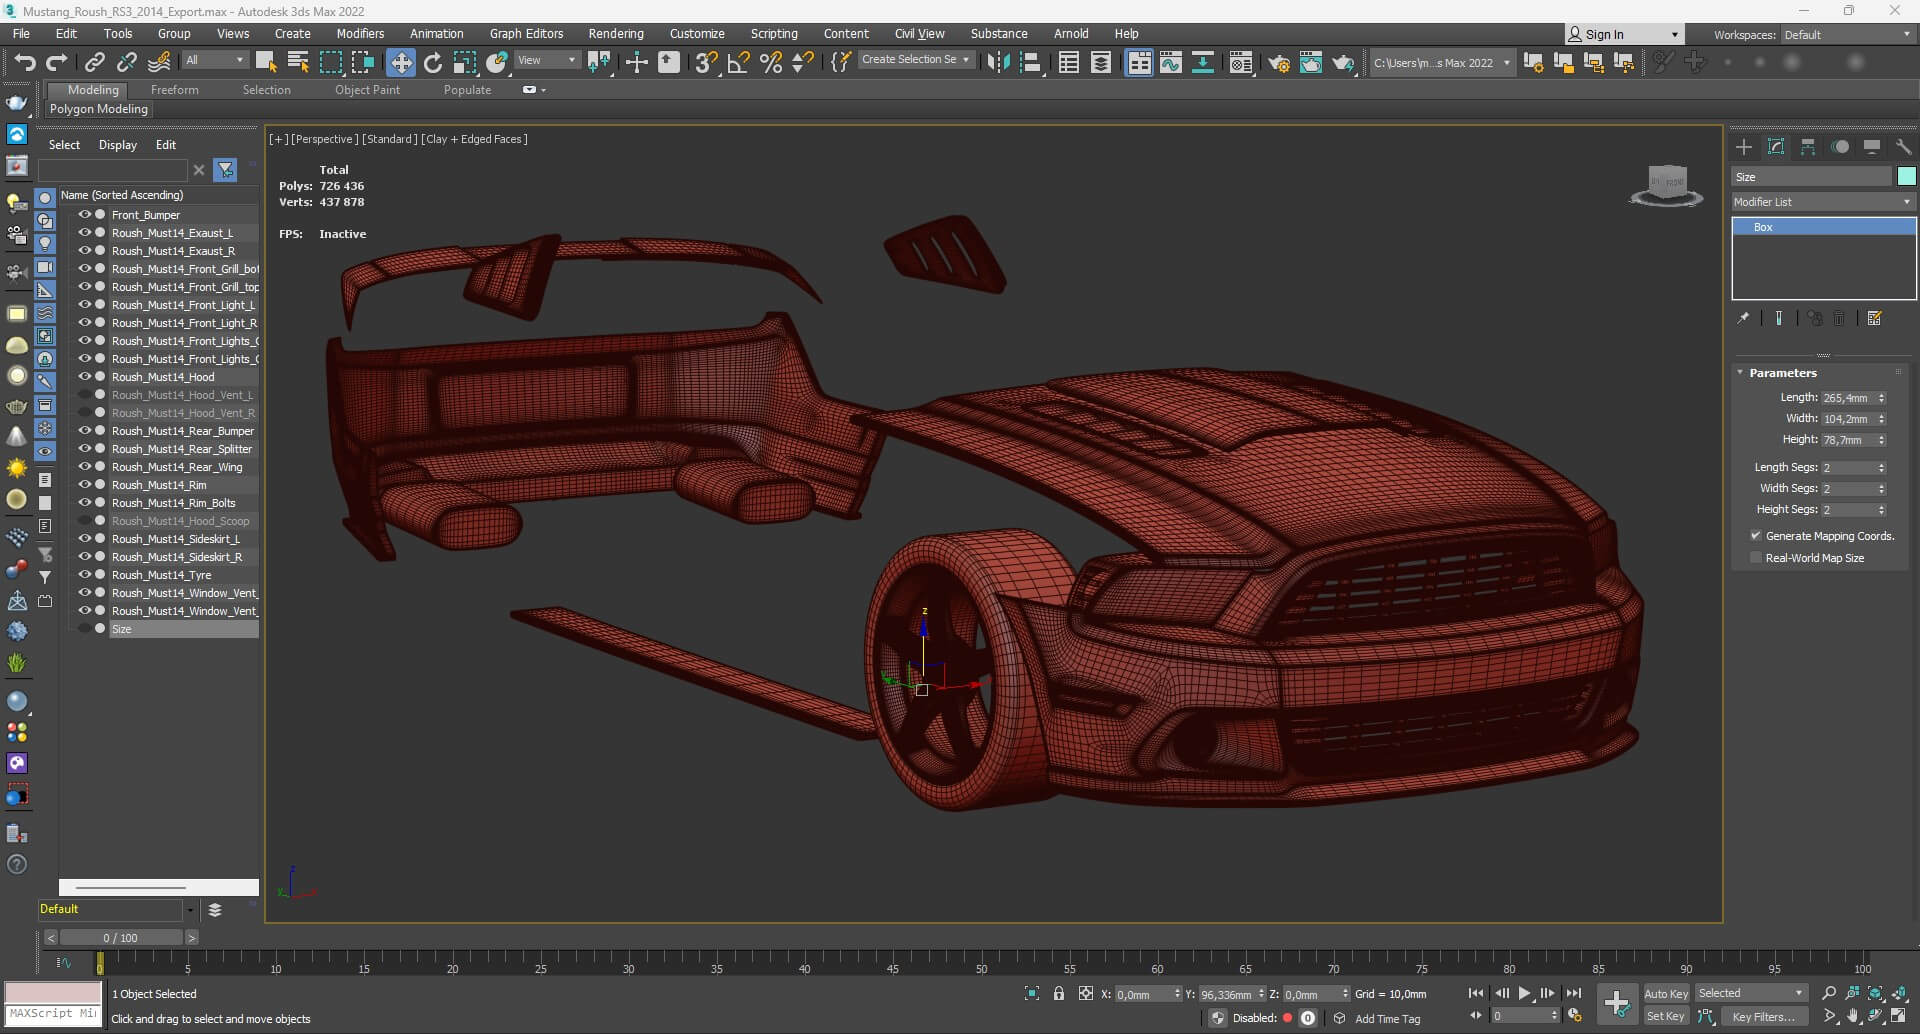Activate the Select and Rotate tool

pos(433,62)
